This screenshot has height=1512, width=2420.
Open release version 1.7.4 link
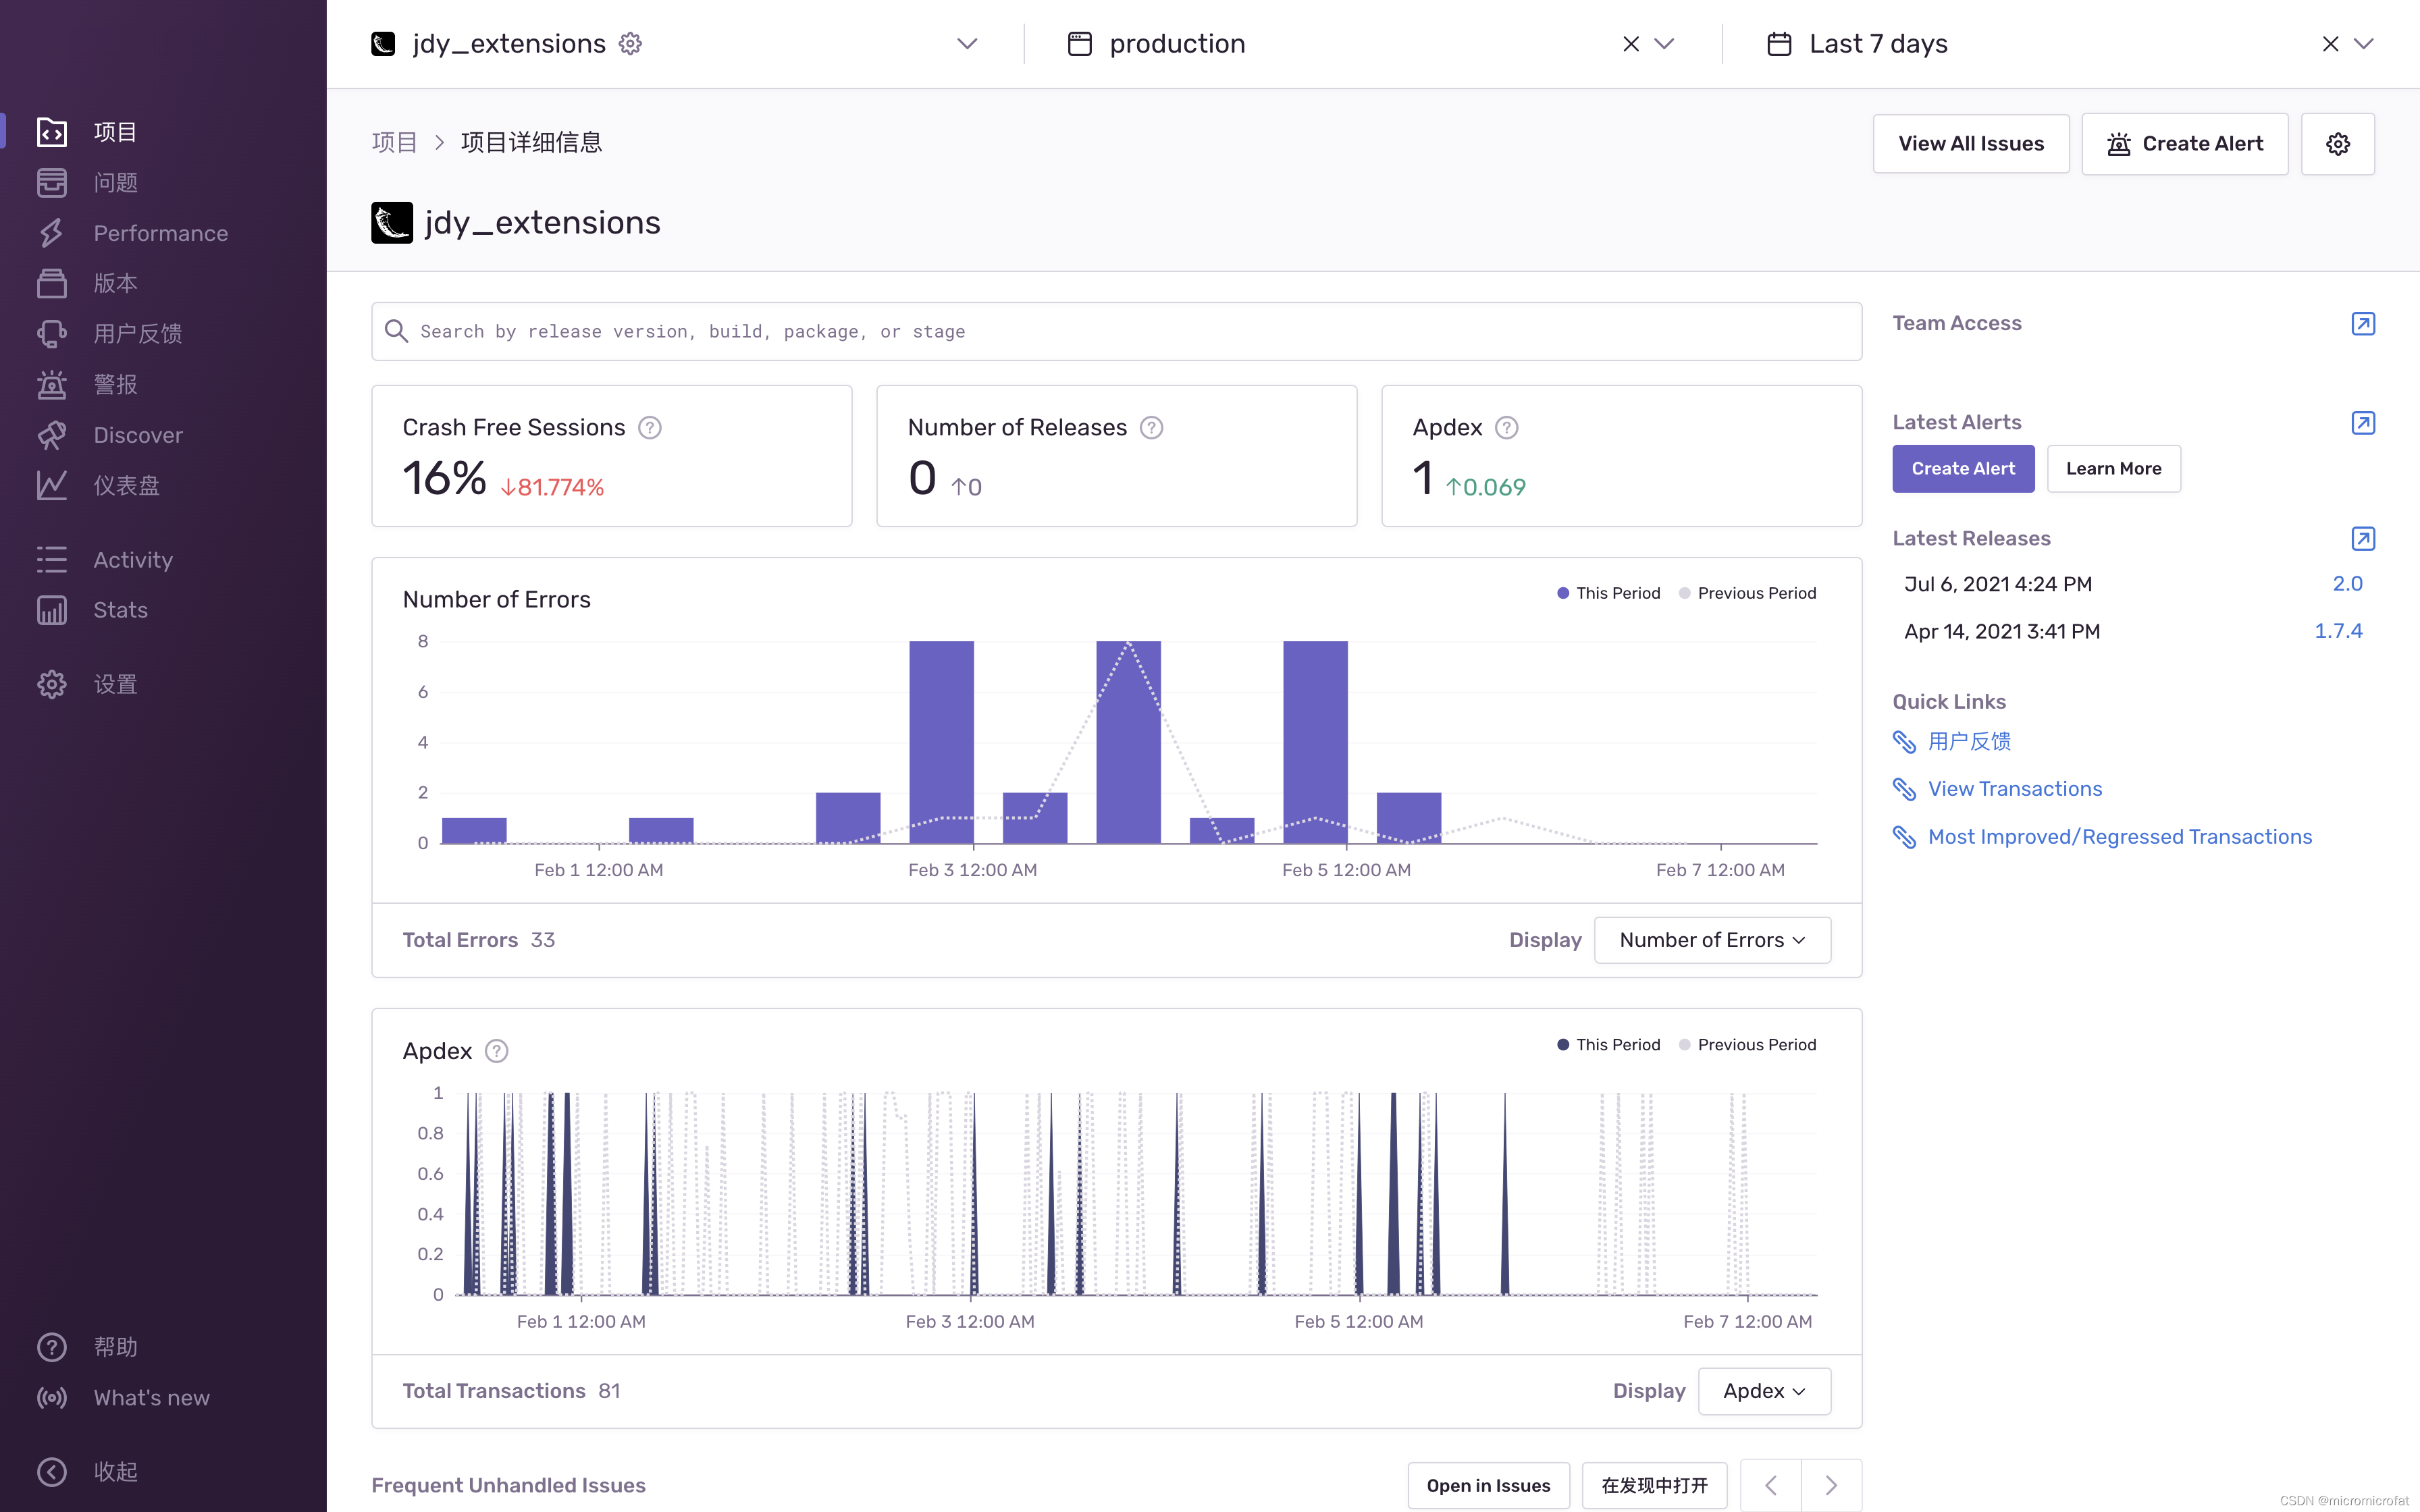2338,631
